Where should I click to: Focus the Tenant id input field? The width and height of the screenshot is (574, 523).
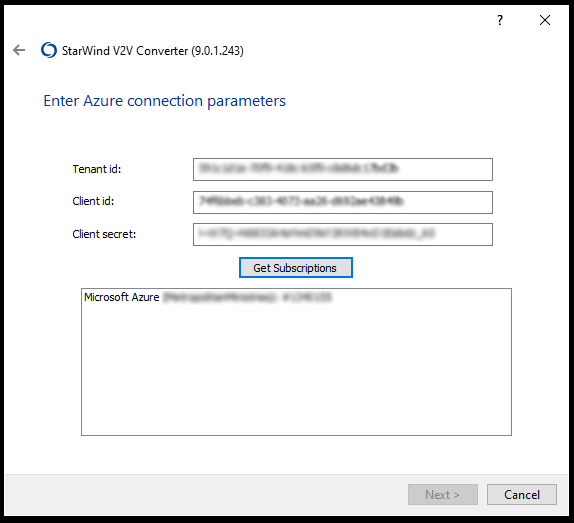point(343,169)
